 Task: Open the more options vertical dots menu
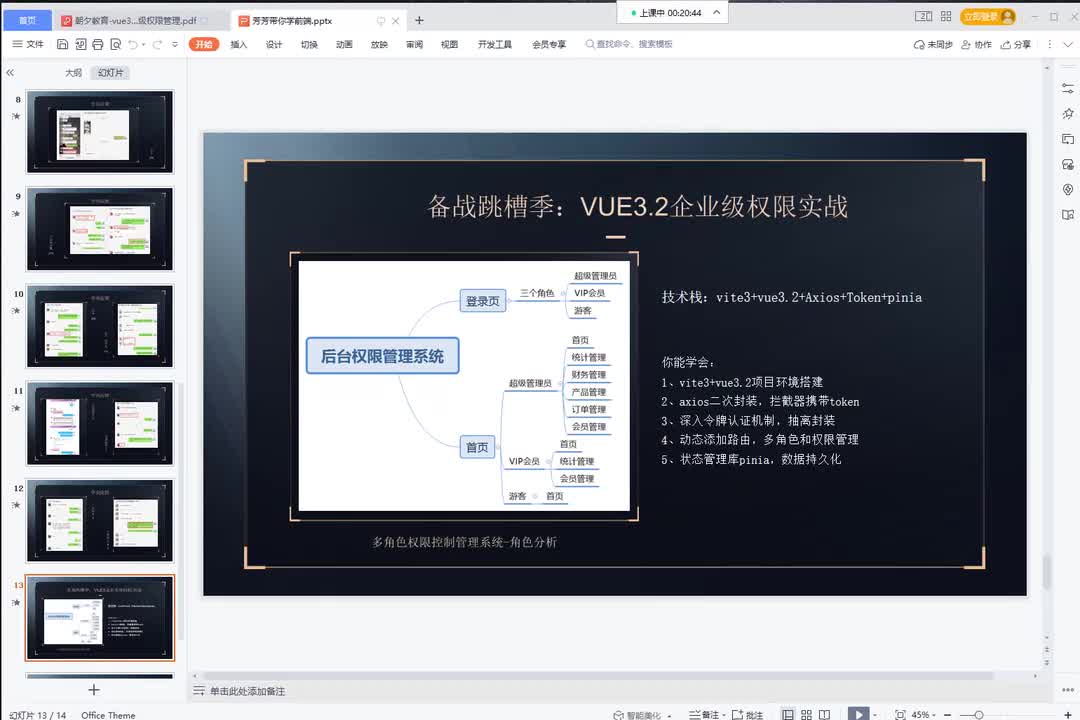point(1049,44)
